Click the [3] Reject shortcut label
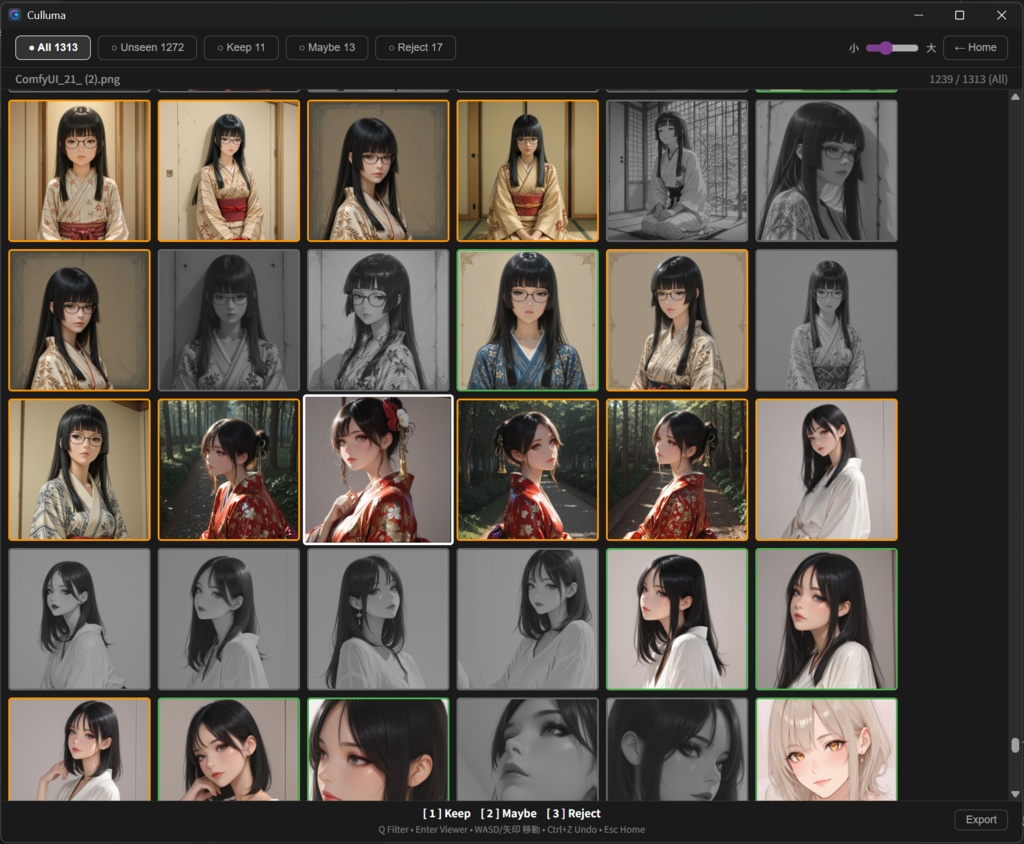Screen dimensions: 1024x844 point(573,813)
